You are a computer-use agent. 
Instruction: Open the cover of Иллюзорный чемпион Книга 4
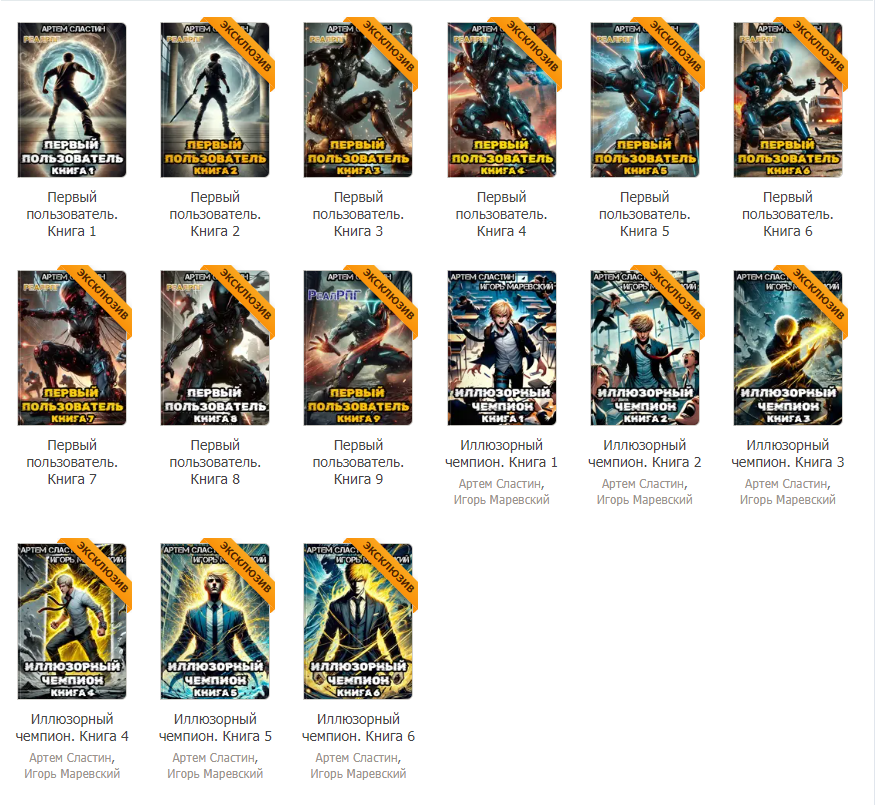click(x=72, y=621)
